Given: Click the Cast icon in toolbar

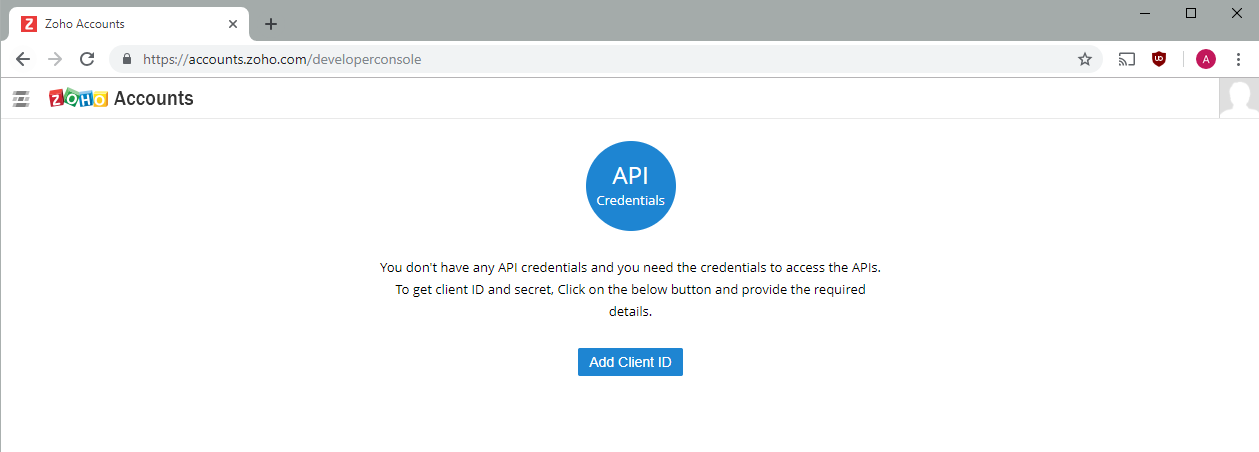Looking at the screenshot, I should [1127, 59].
